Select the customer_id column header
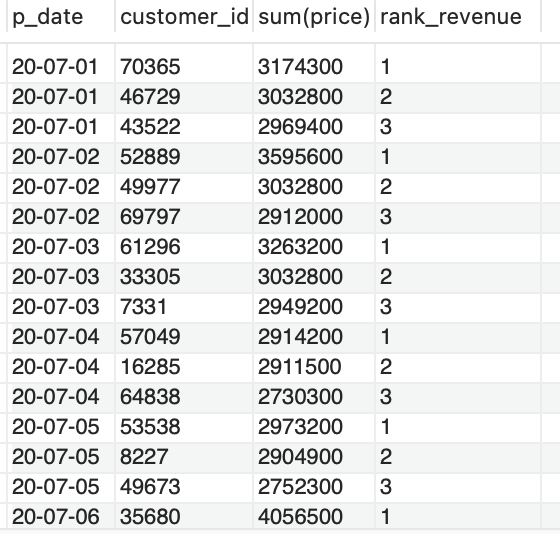The height and width of the screenshot is (534, 560). point(184,17)
